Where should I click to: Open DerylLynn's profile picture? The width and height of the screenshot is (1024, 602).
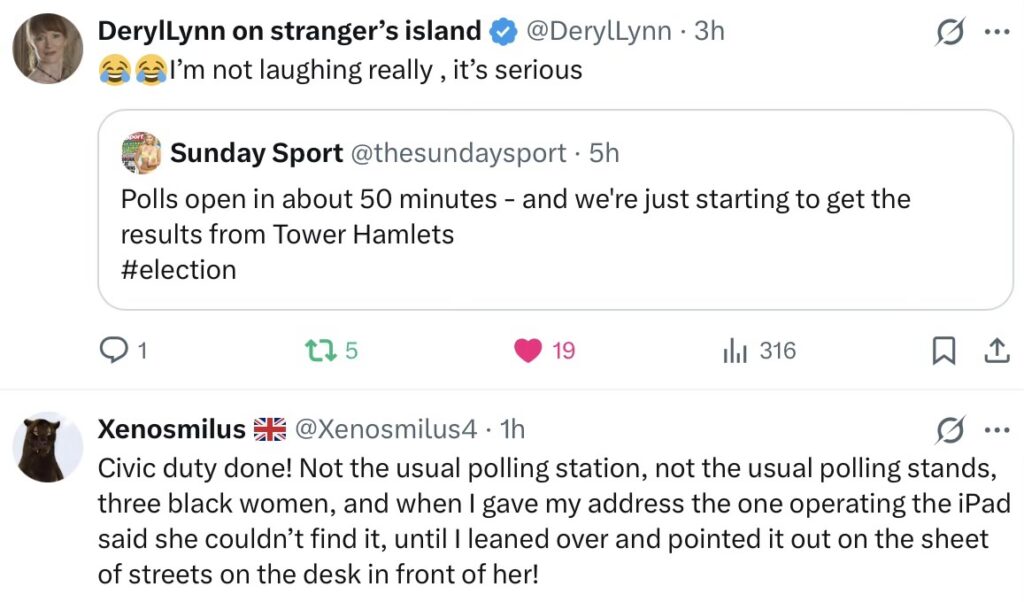click(x=48, y=48)
